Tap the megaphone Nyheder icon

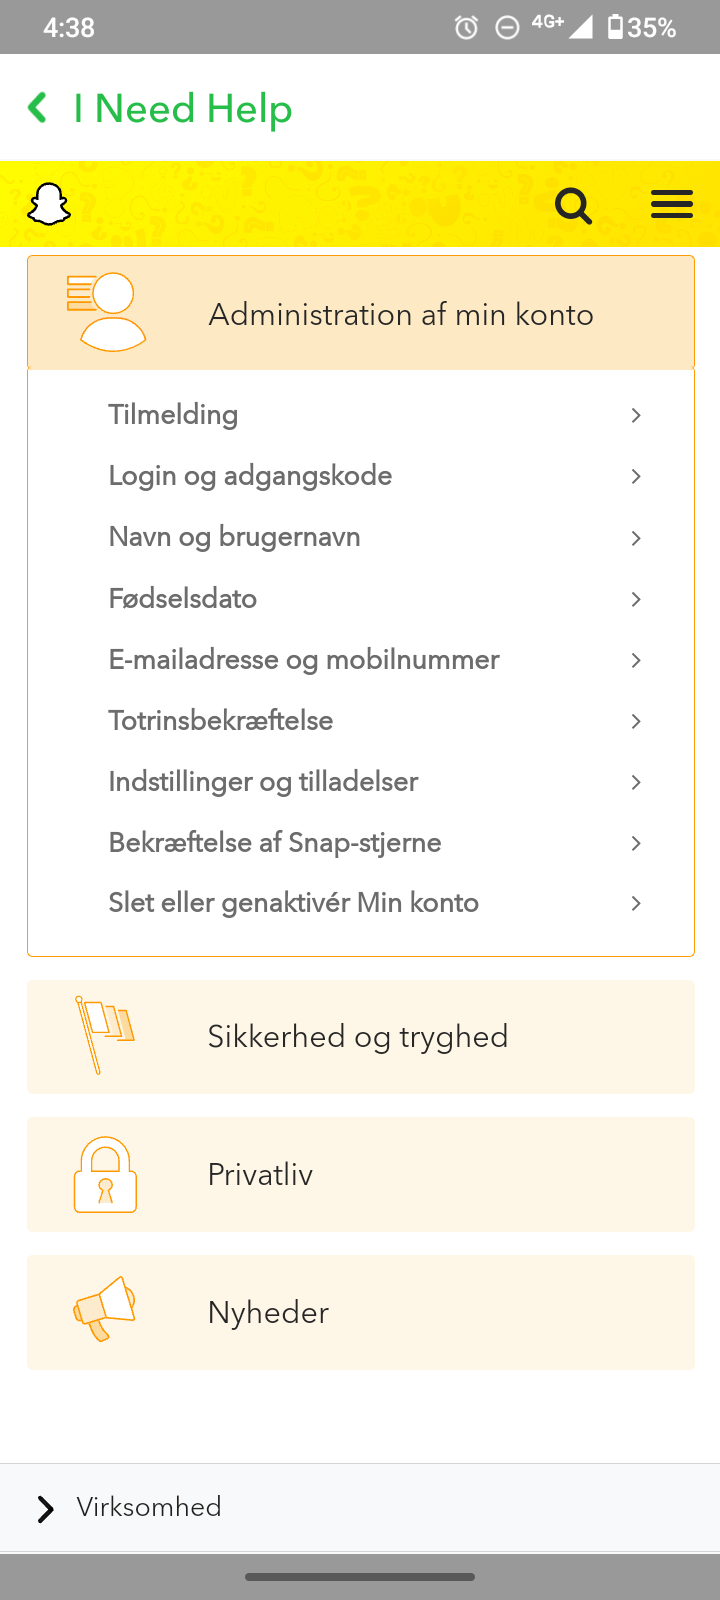coord(105,1308)
